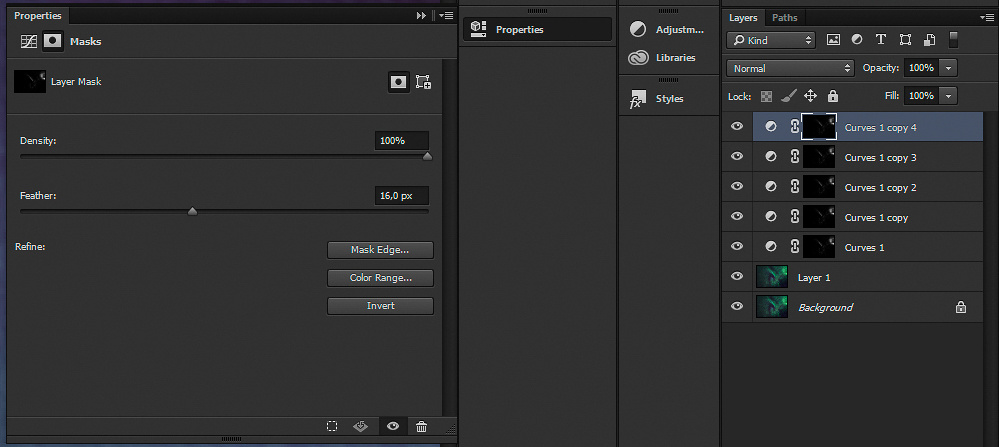Image resolution: width=999 pixels, height=447 pixels.
Task: Toggle visibility of the Background layer
Action: click(737, 306)
